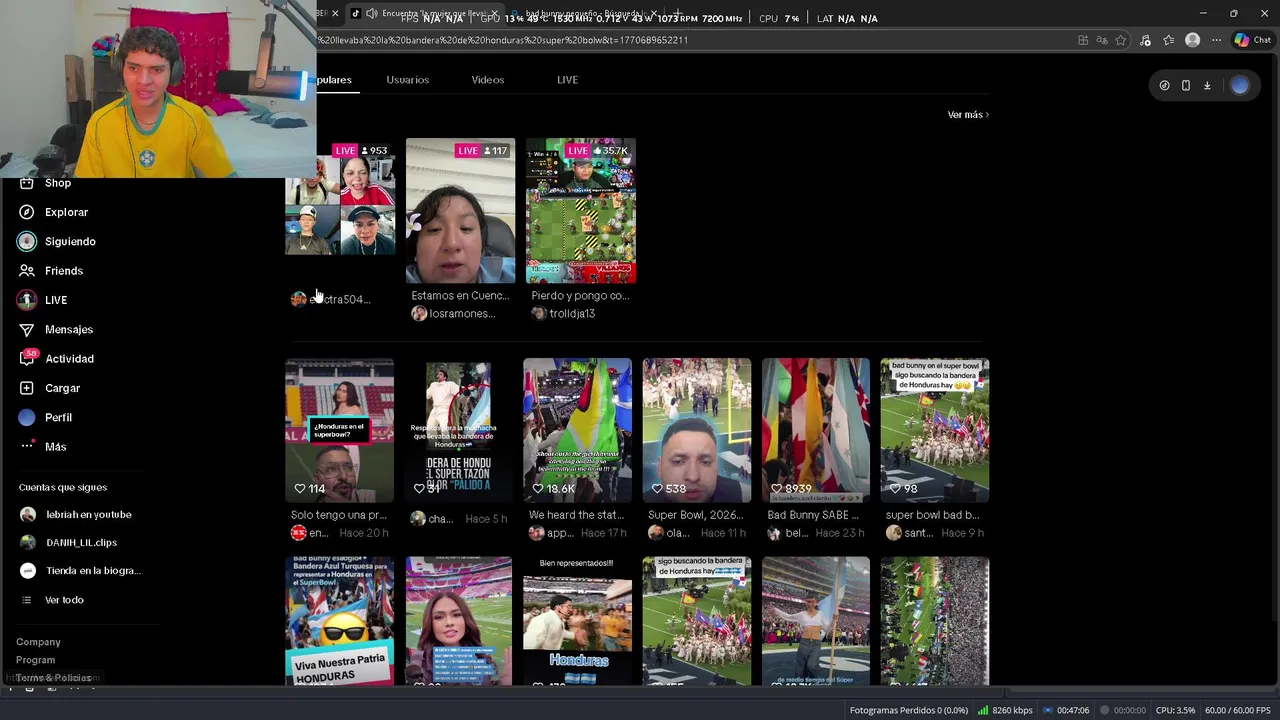Open the Shop sidebar icon
Image resolution: width=1280 pixels, height=720 pixels.
click(27, 183)
